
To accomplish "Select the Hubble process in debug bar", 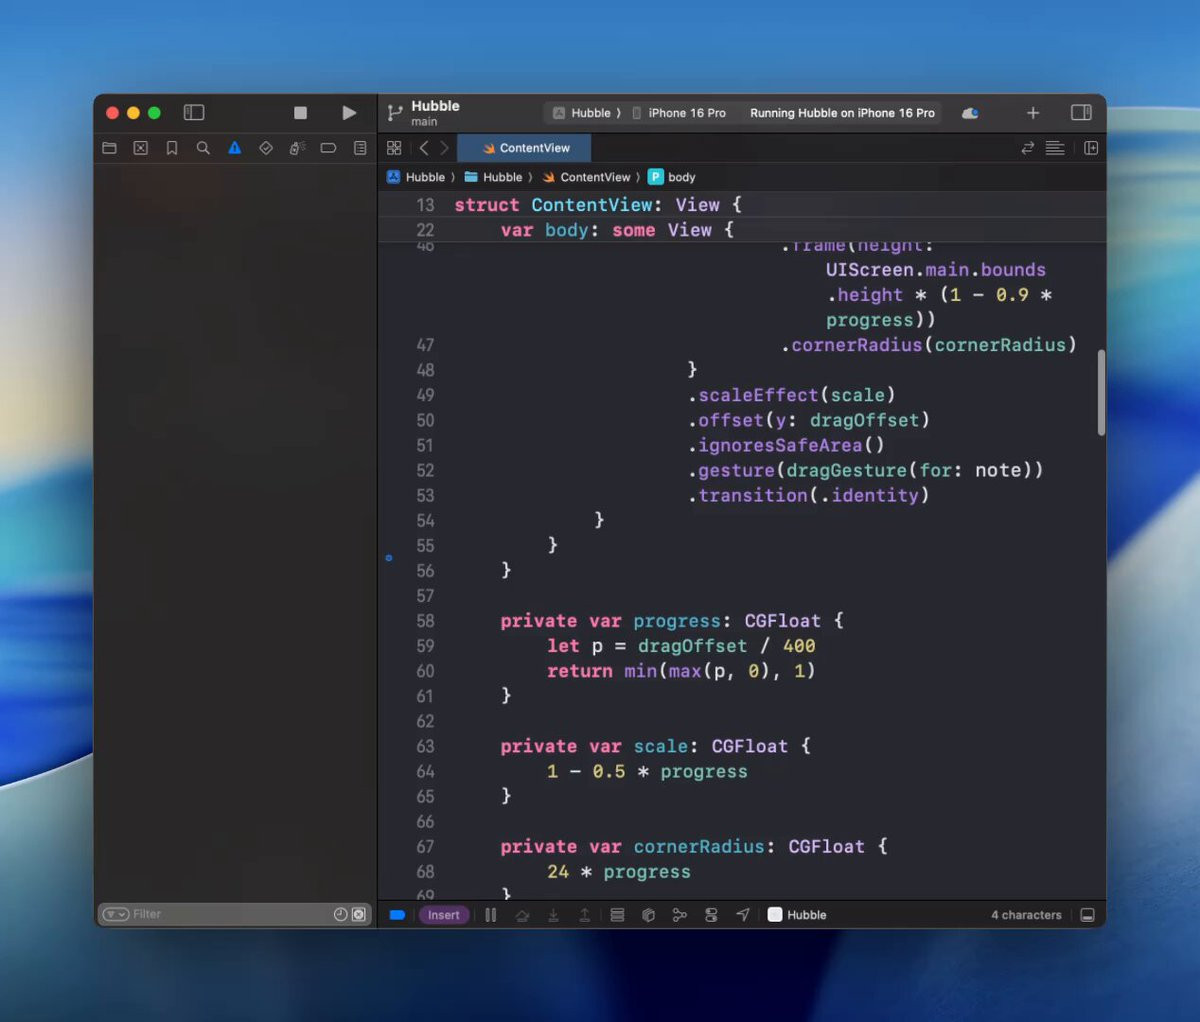I will pyautogui.click(x=797, y=915).
